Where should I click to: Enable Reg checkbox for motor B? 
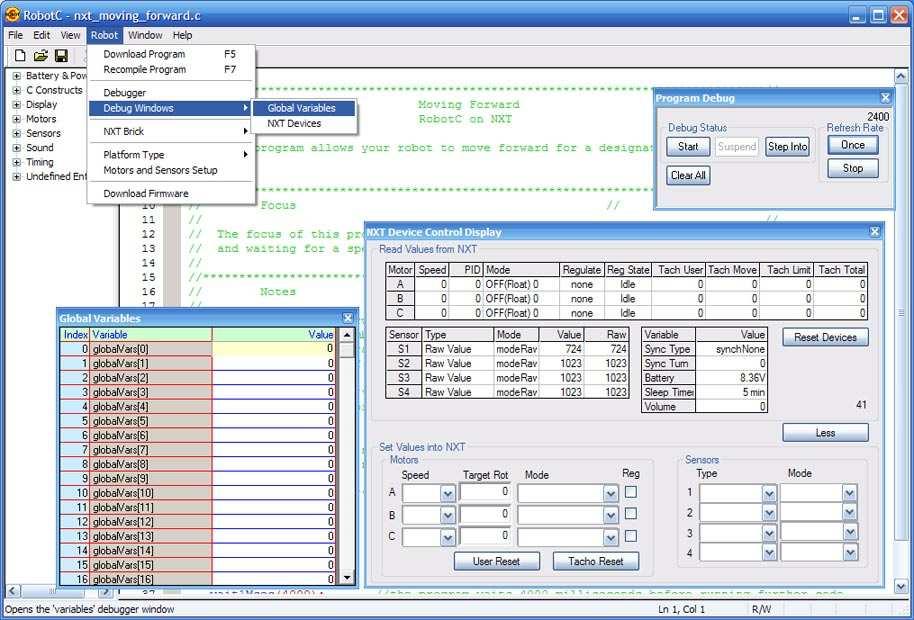631,514
